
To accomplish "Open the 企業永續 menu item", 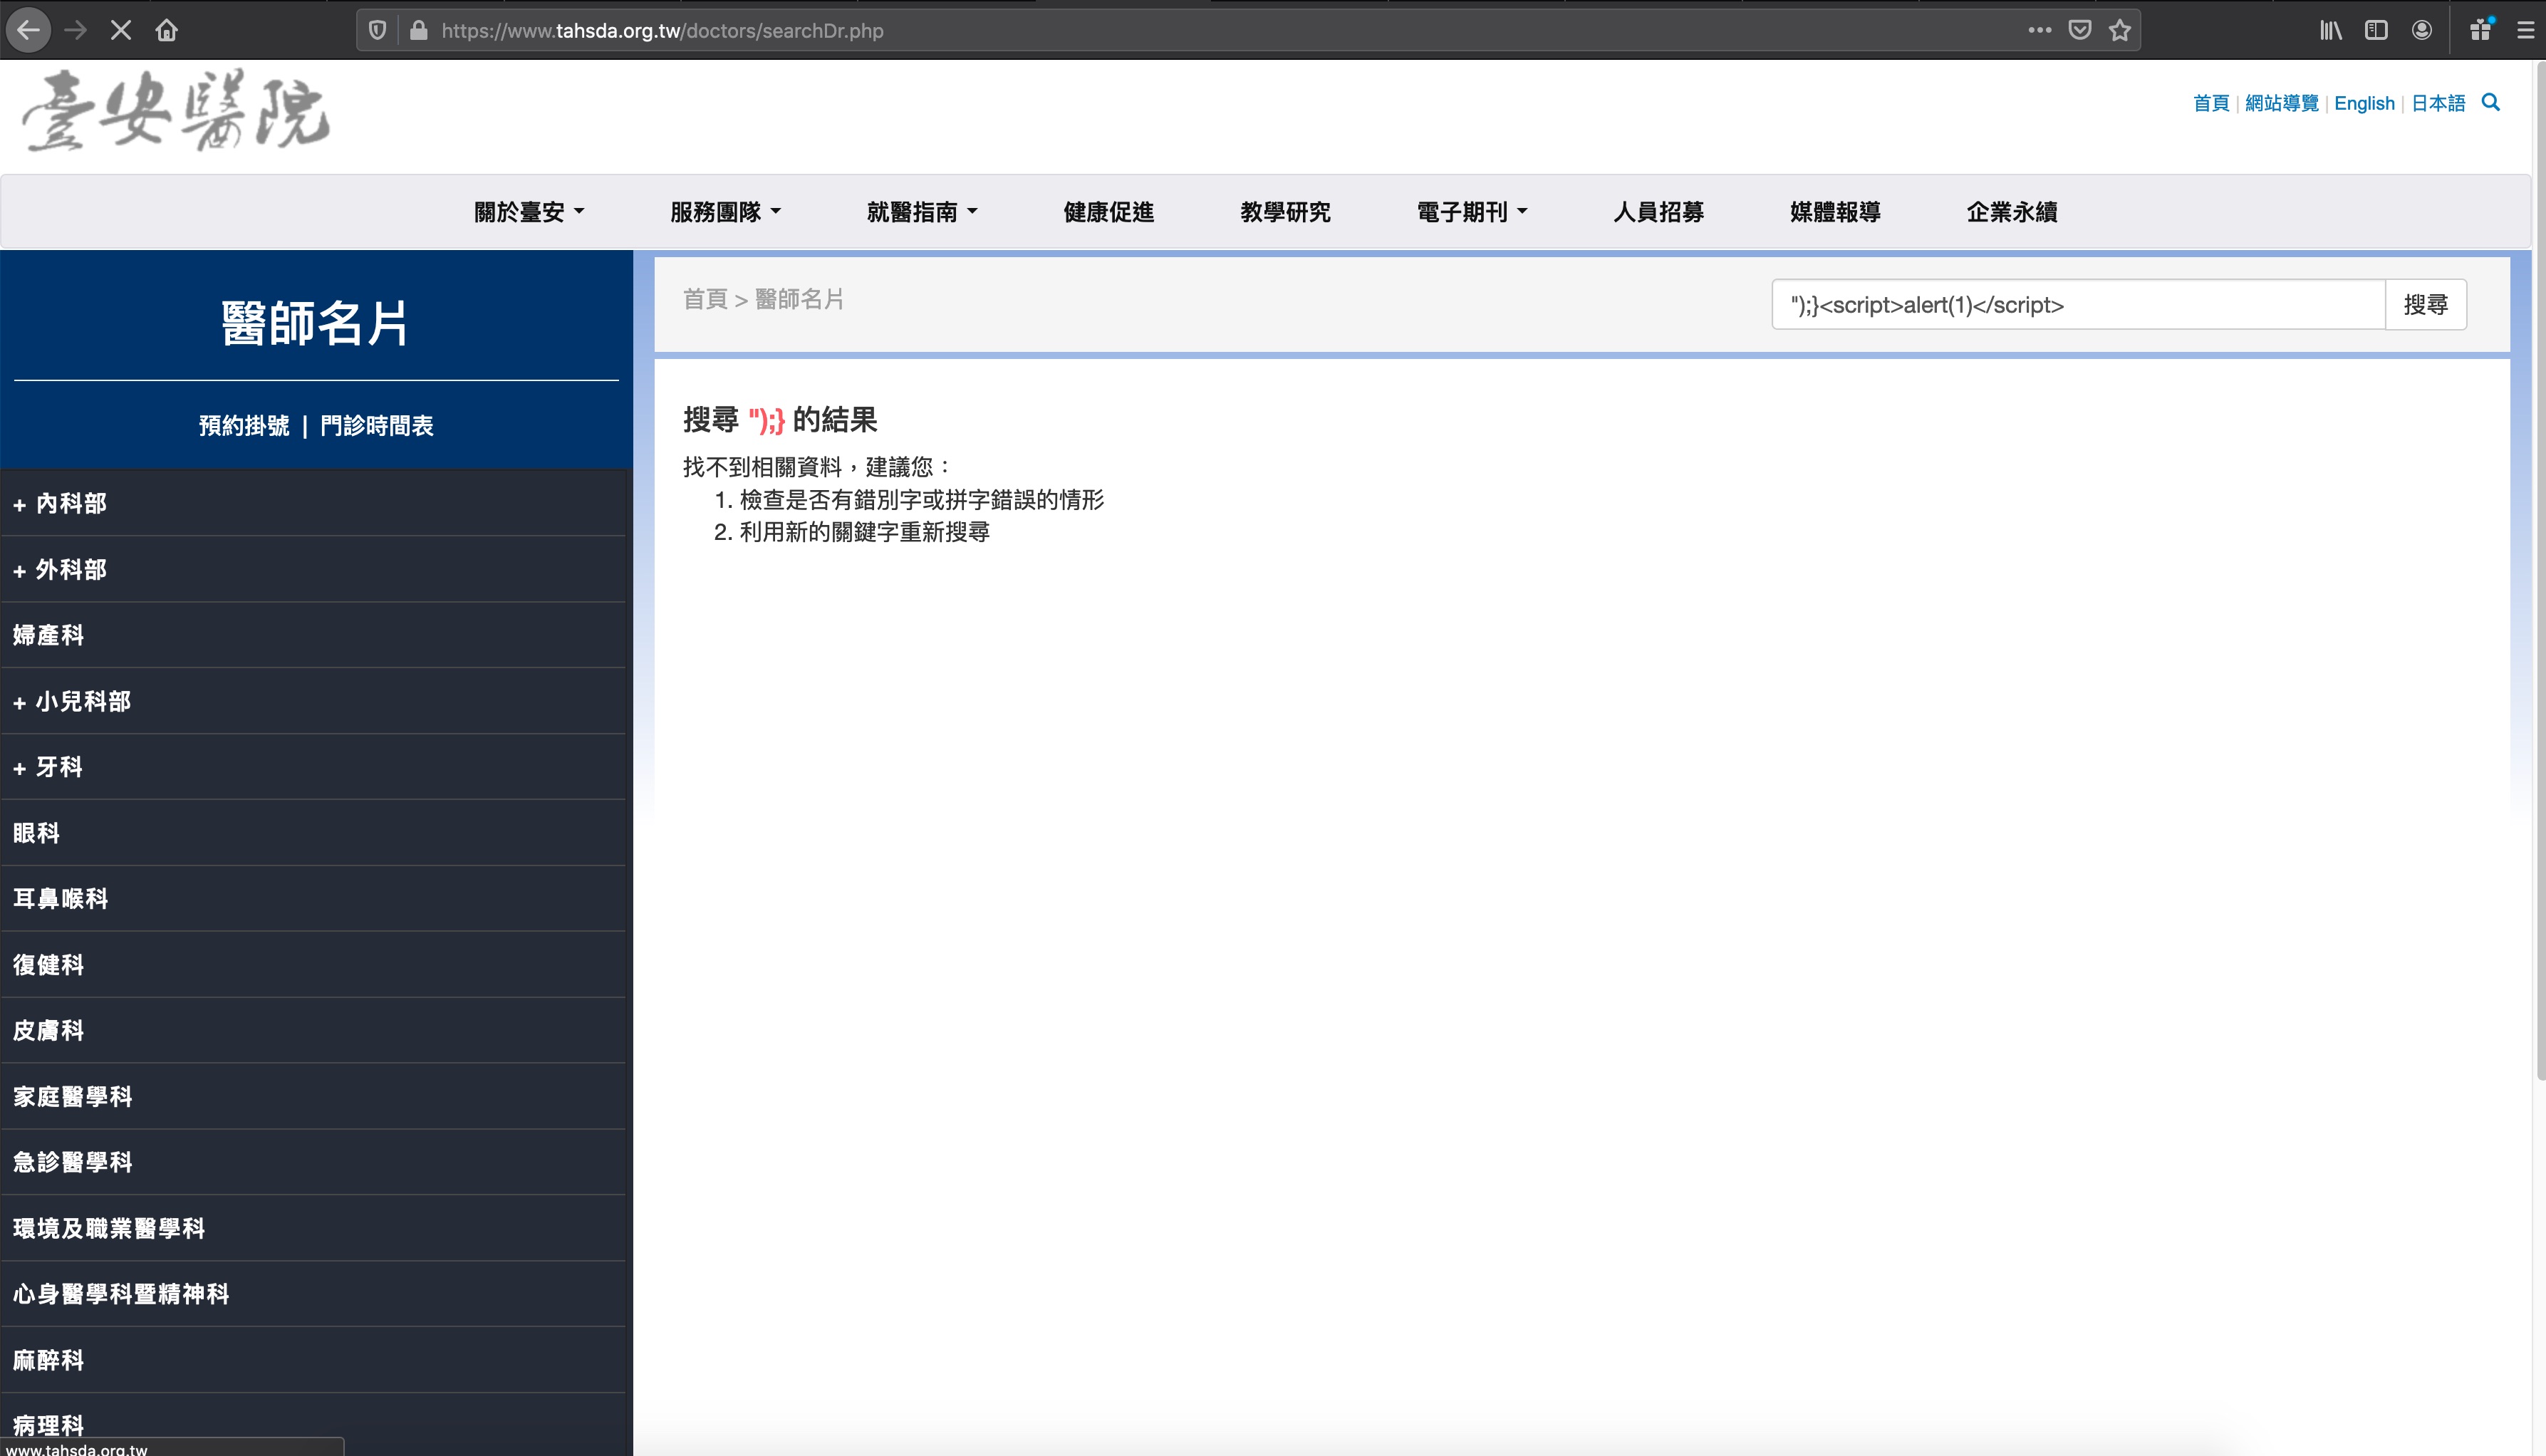I will (2012, 212).
